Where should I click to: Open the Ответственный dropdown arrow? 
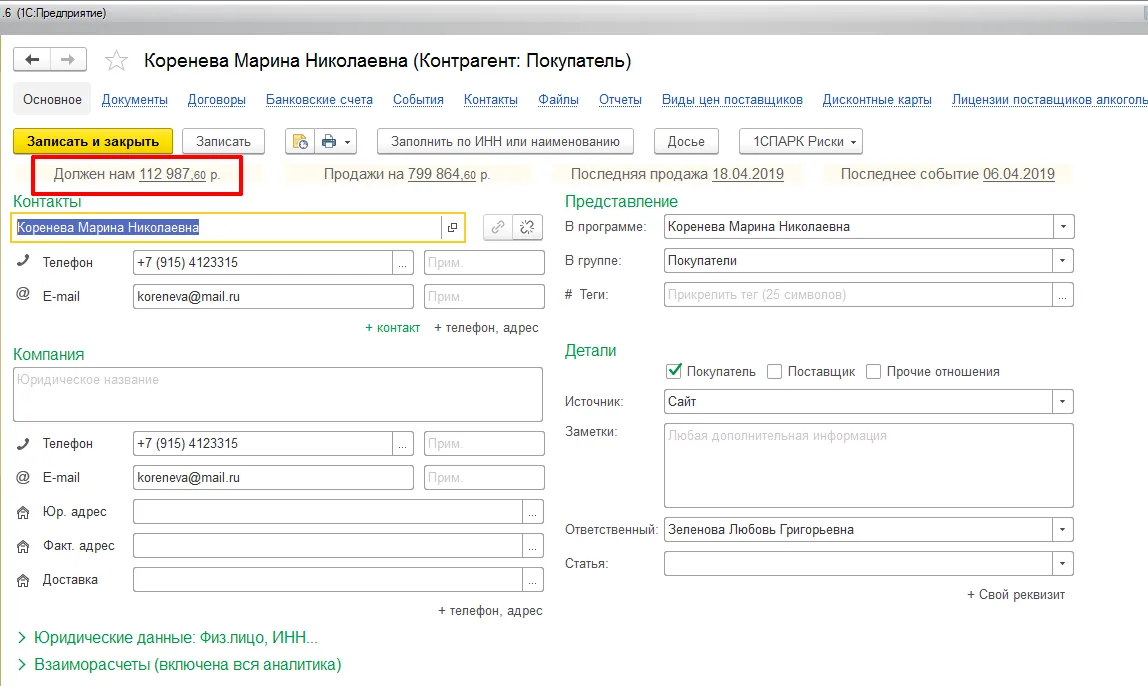click(1062, 530)
